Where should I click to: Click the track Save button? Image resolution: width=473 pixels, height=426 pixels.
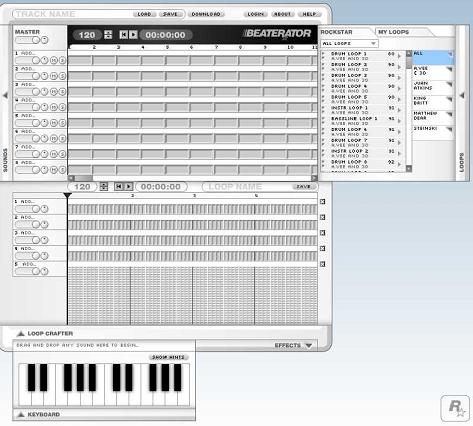170,14
